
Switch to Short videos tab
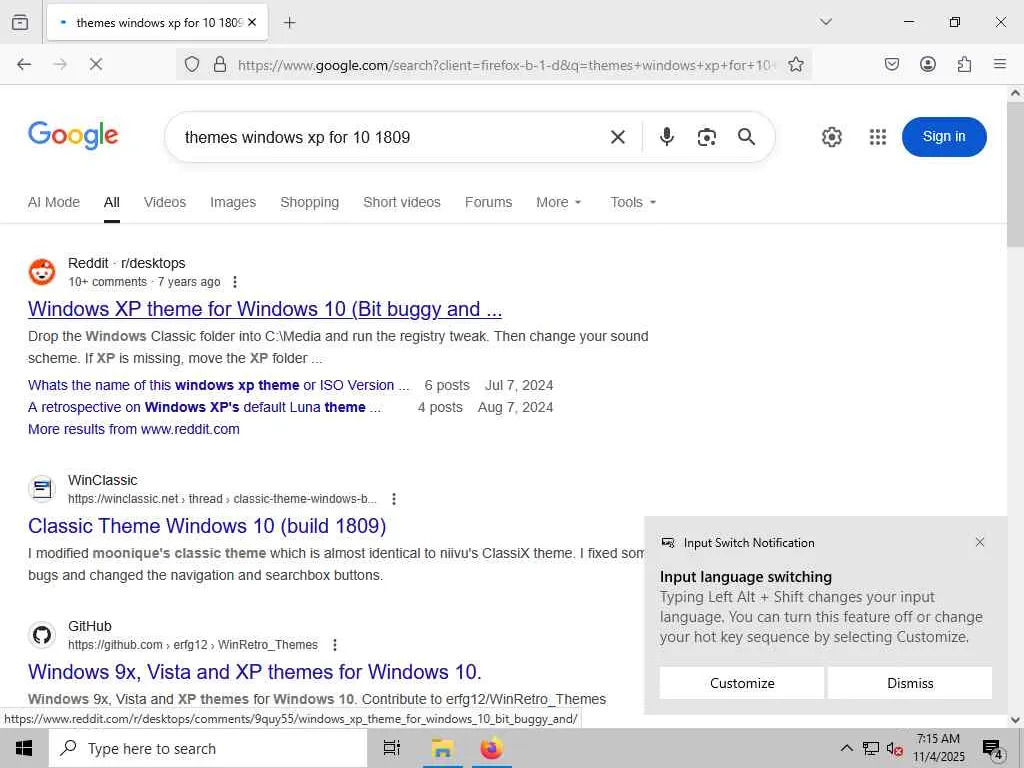pyautogui.click(x=402, y=202)
